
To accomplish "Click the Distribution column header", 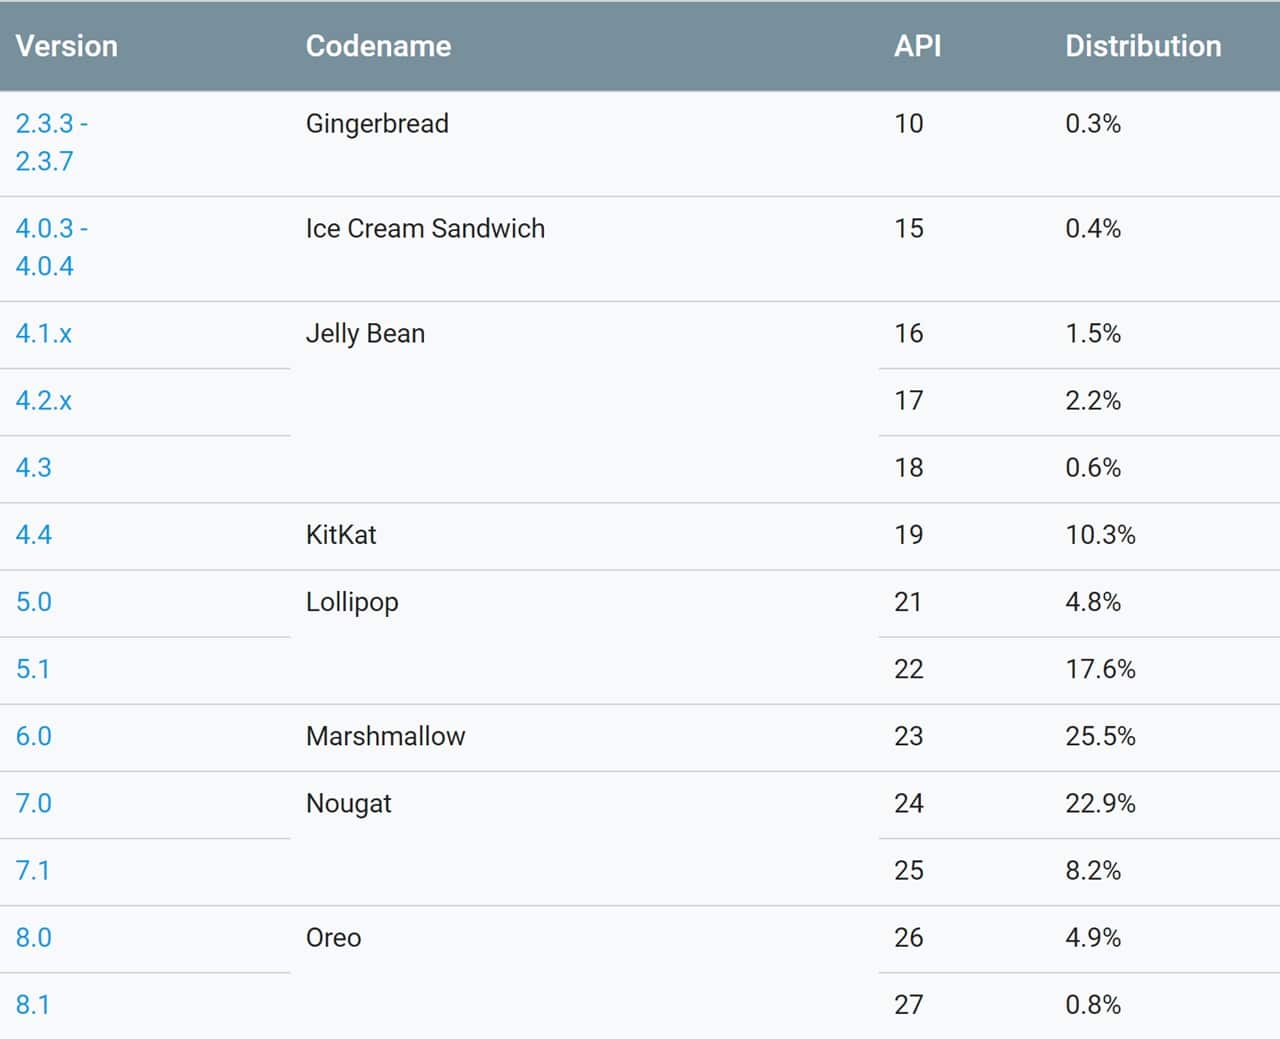I will [1143, 46].
